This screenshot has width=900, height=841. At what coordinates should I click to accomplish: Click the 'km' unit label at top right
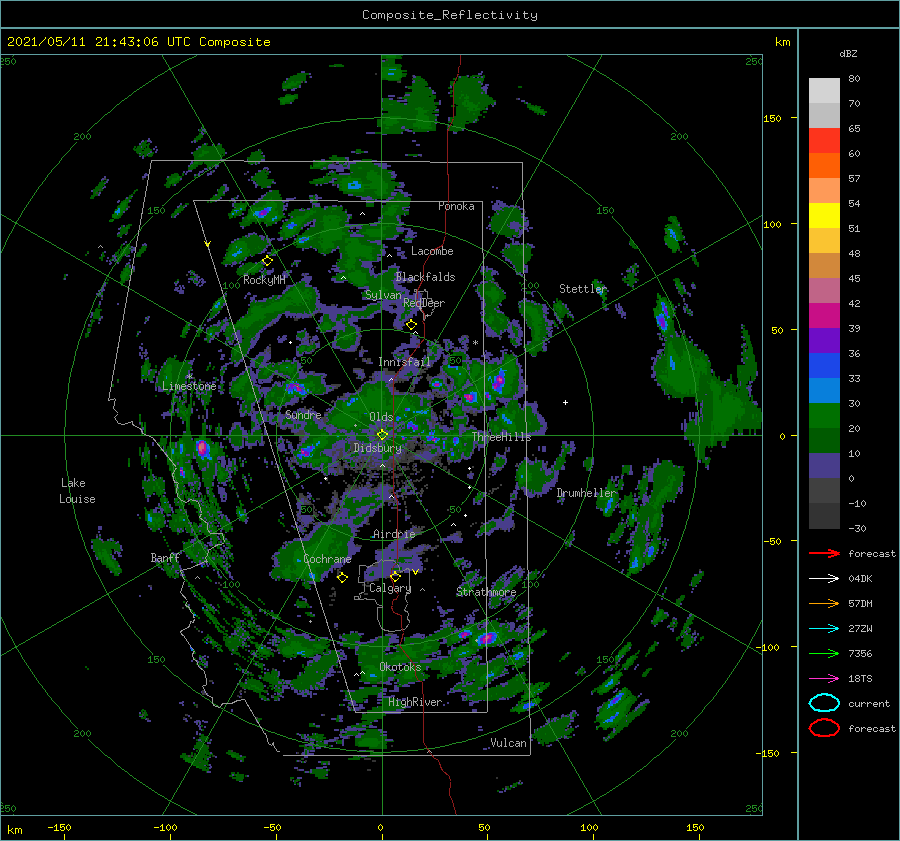click(x=782, y=42)
